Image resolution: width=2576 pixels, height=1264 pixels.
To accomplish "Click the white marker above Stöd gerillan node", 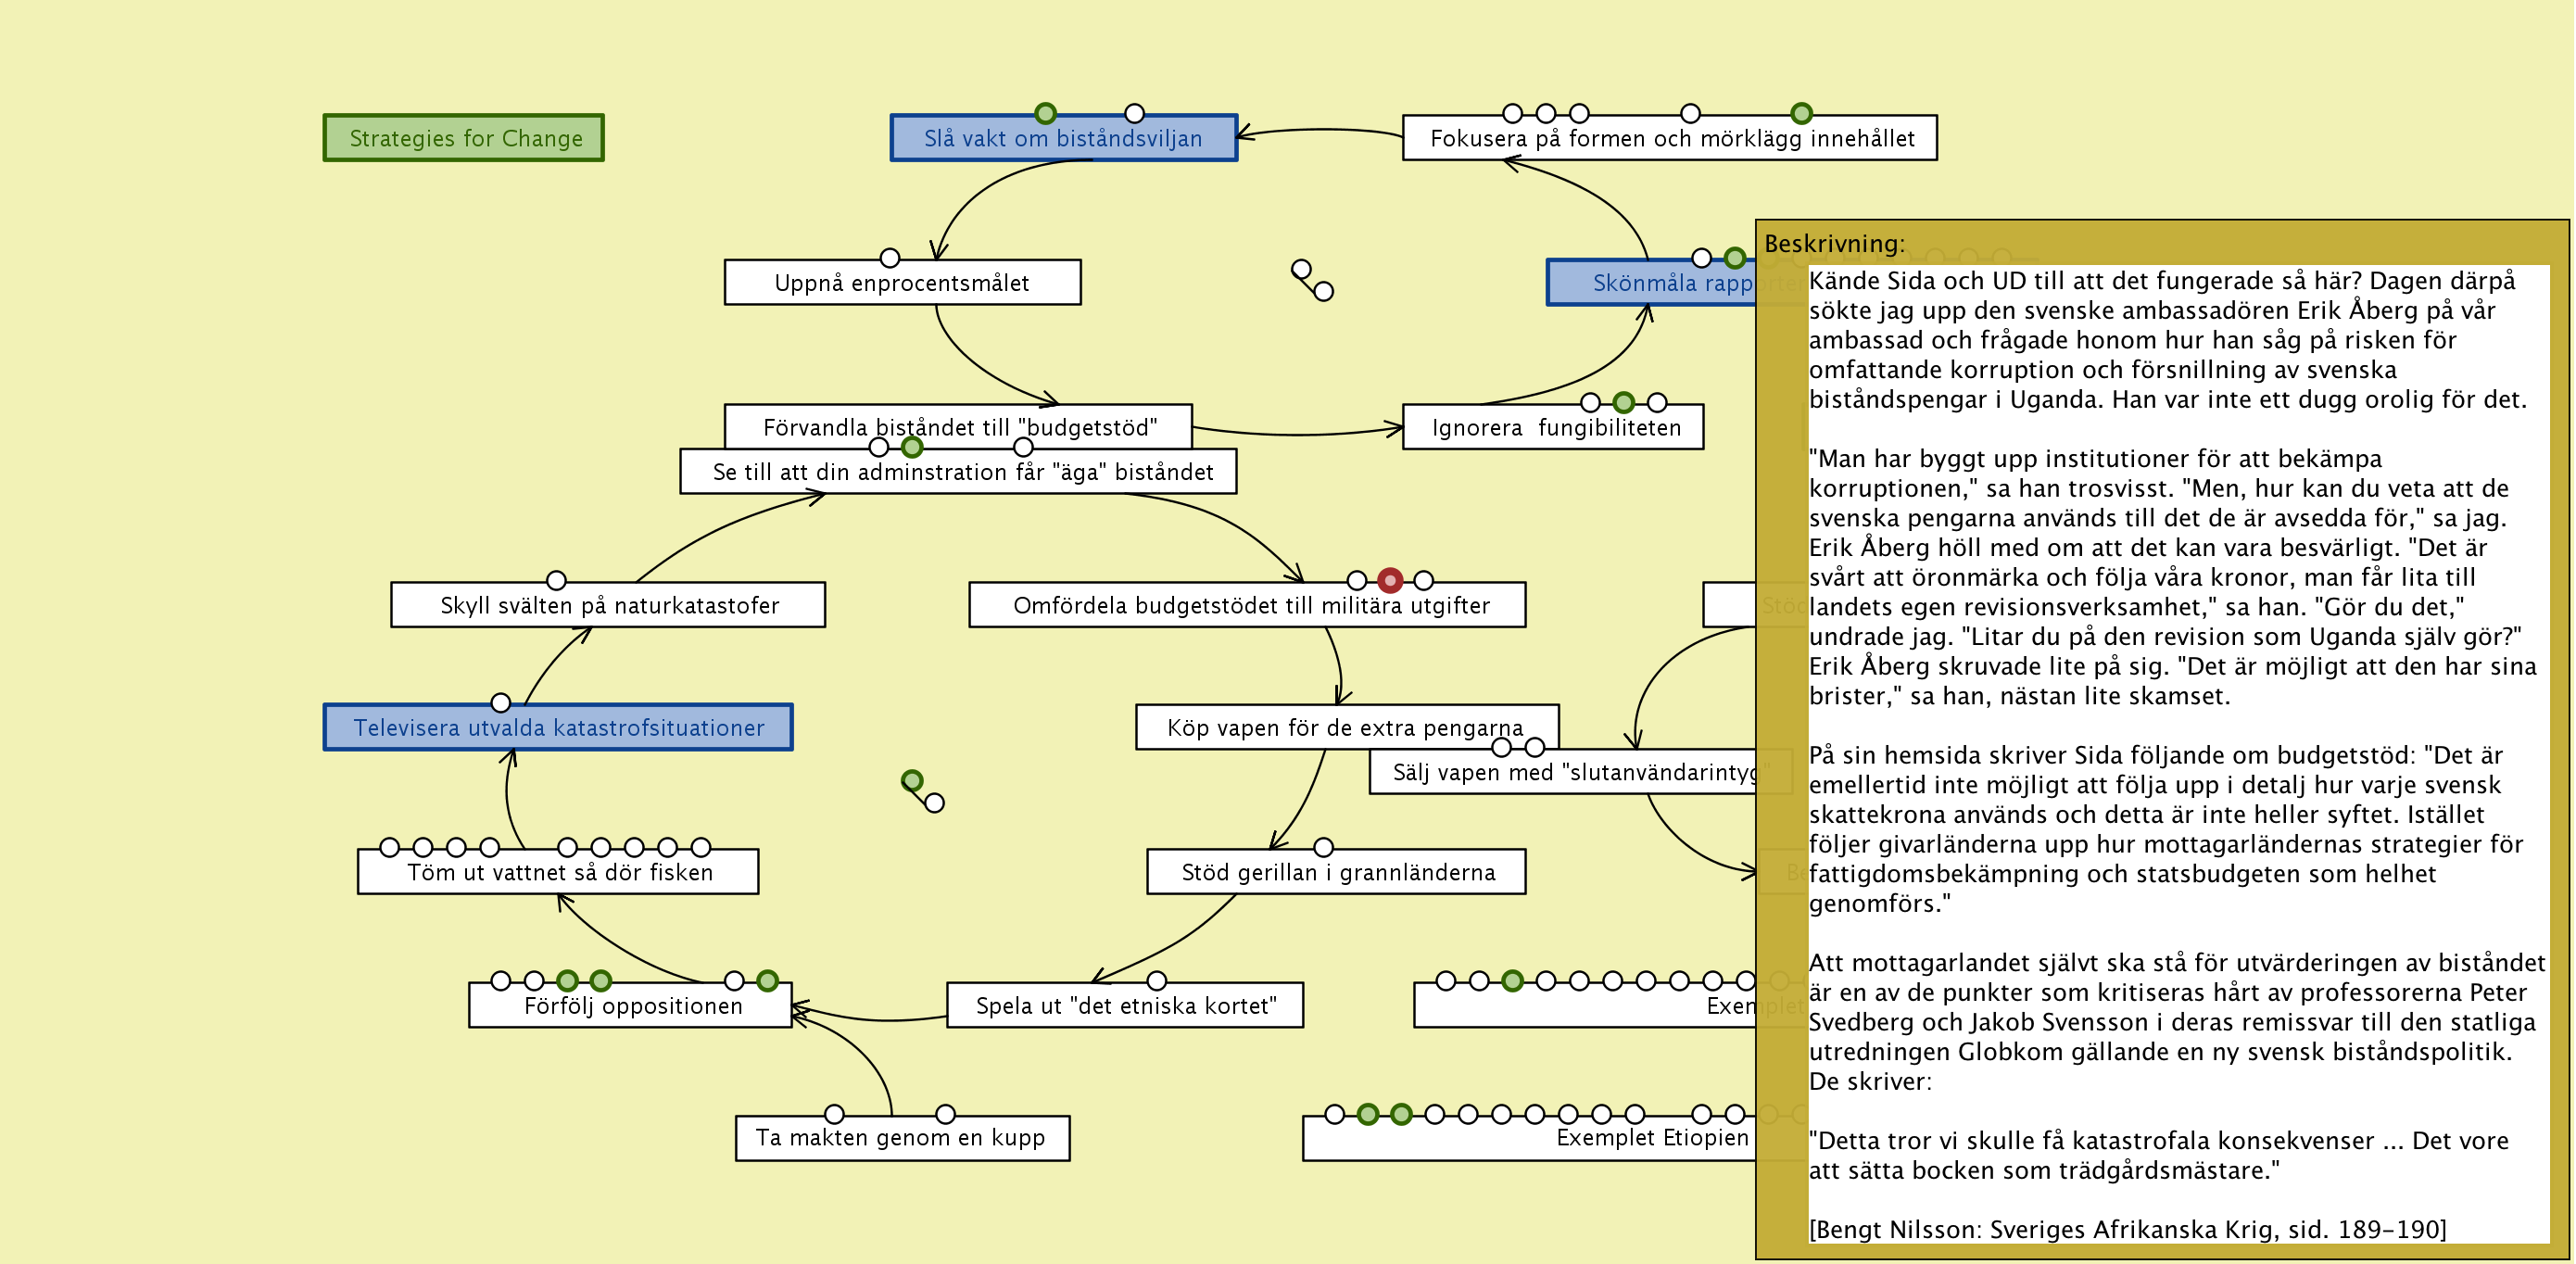I will coord(1323,847).
